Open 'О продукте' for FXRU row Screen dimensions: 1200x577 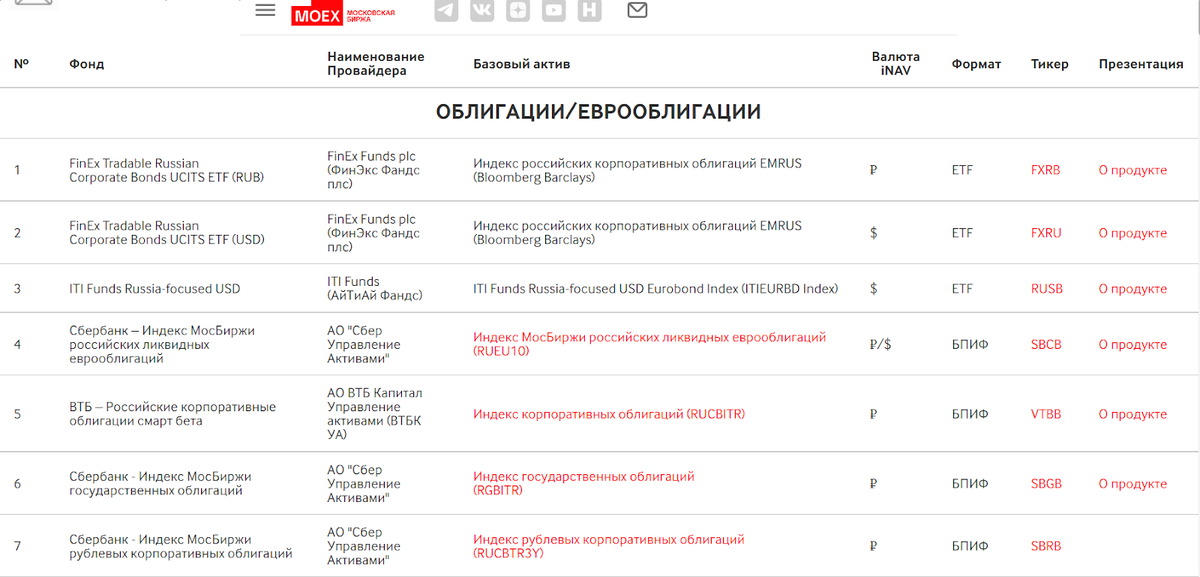tap(1133, 233)
